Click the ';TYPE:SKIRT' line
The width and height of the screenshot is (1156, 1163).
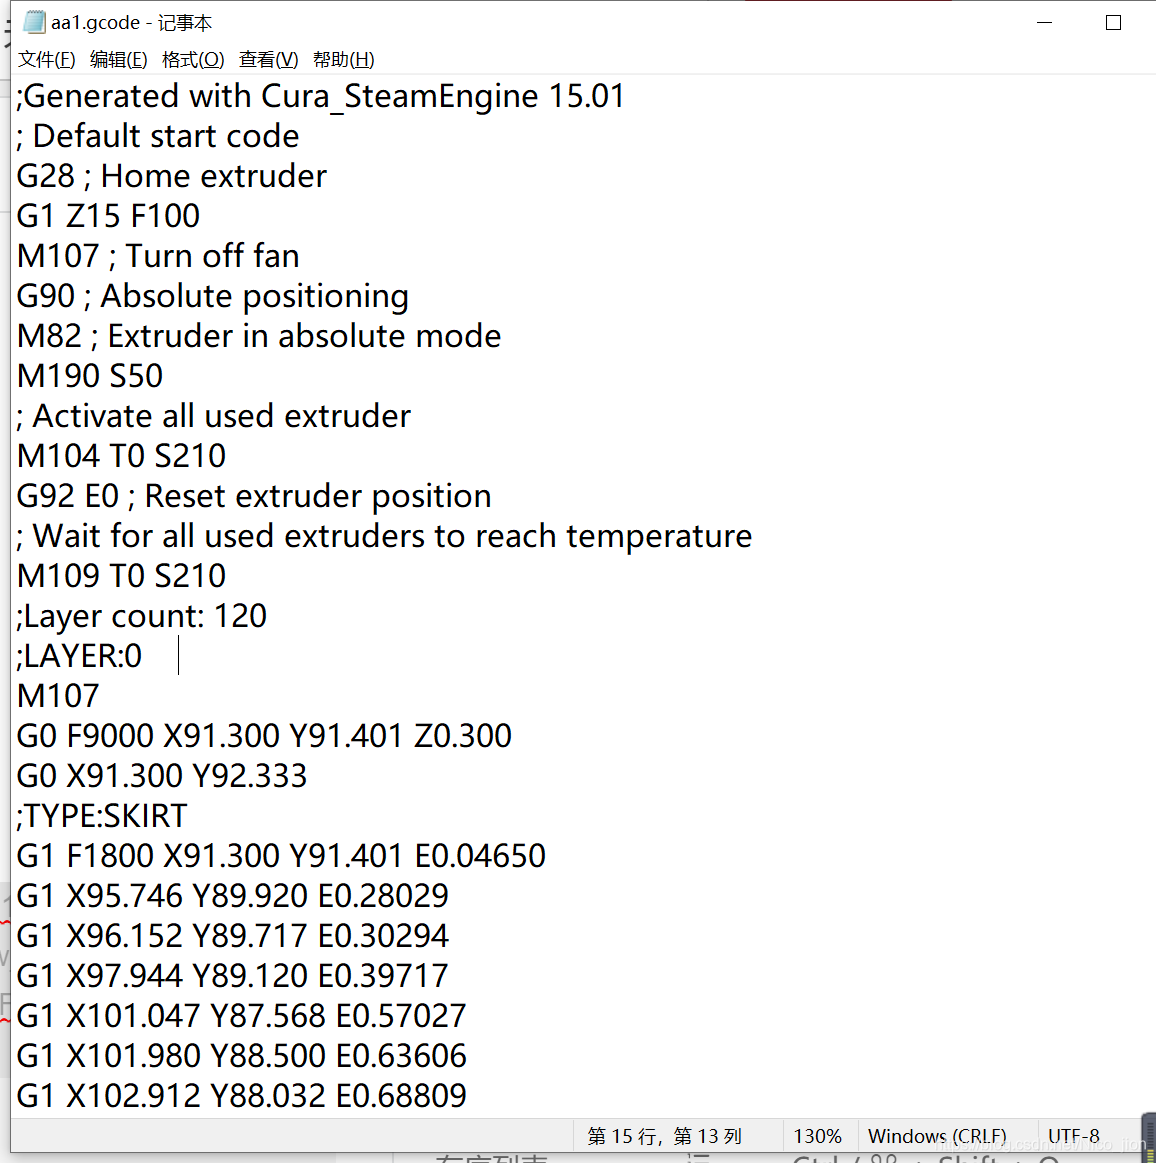tap(102, 817)
